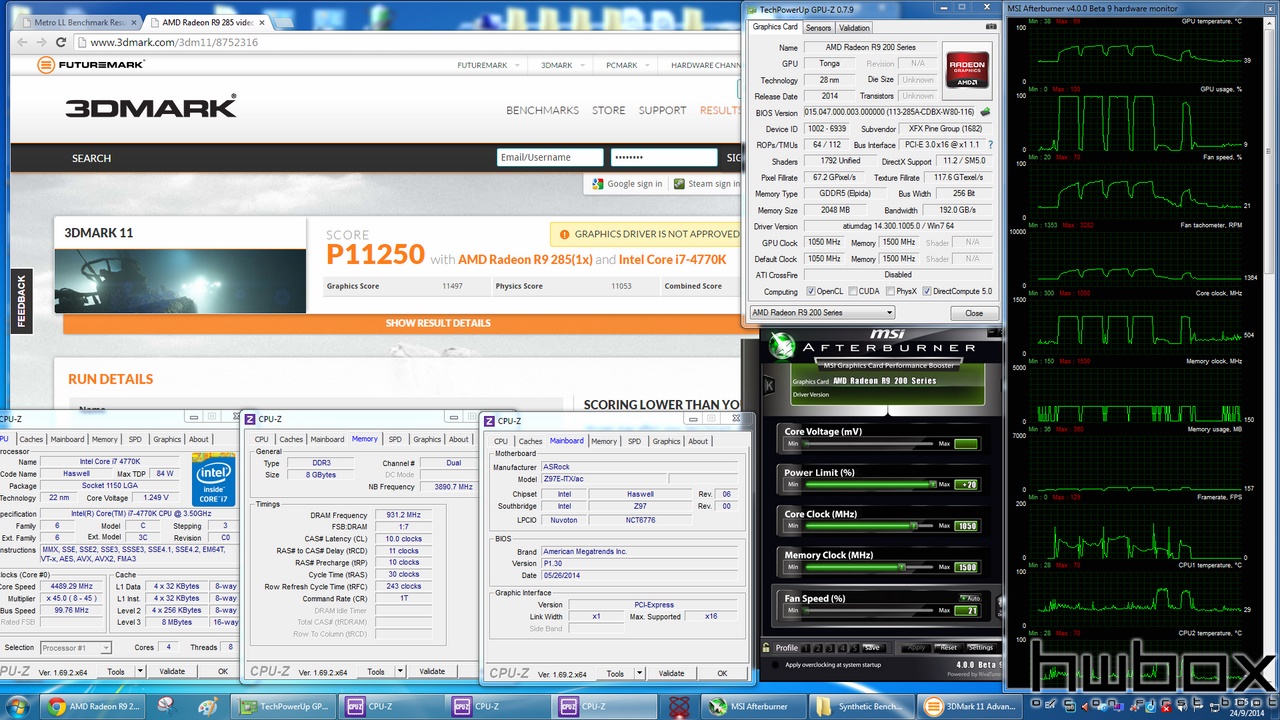Click OK in CPU-Z Mainboard window
Screen dimensions: 1280x720
click(x=722, y=673)
